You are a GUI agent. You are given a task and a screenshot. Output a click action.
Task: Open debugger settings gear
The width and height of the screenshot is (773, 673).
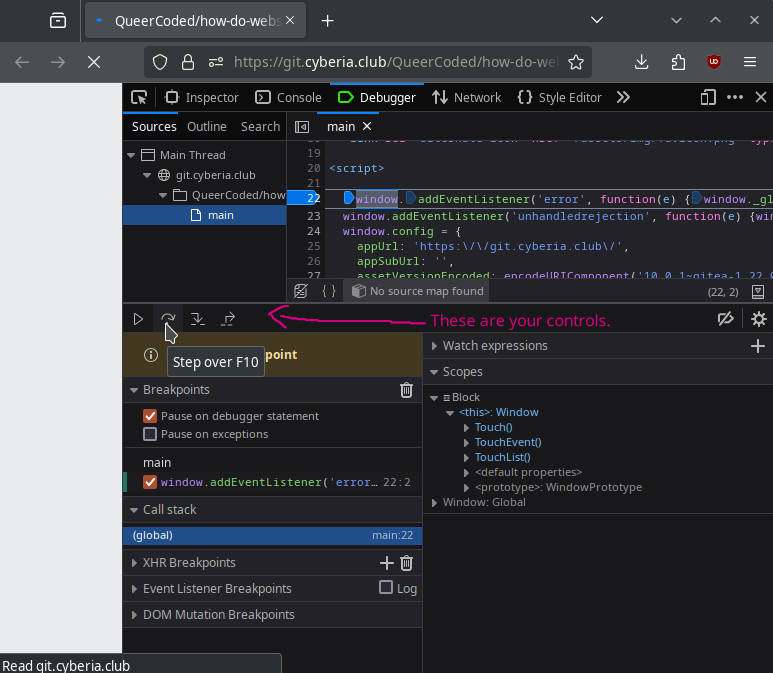(x=758, y=319)
